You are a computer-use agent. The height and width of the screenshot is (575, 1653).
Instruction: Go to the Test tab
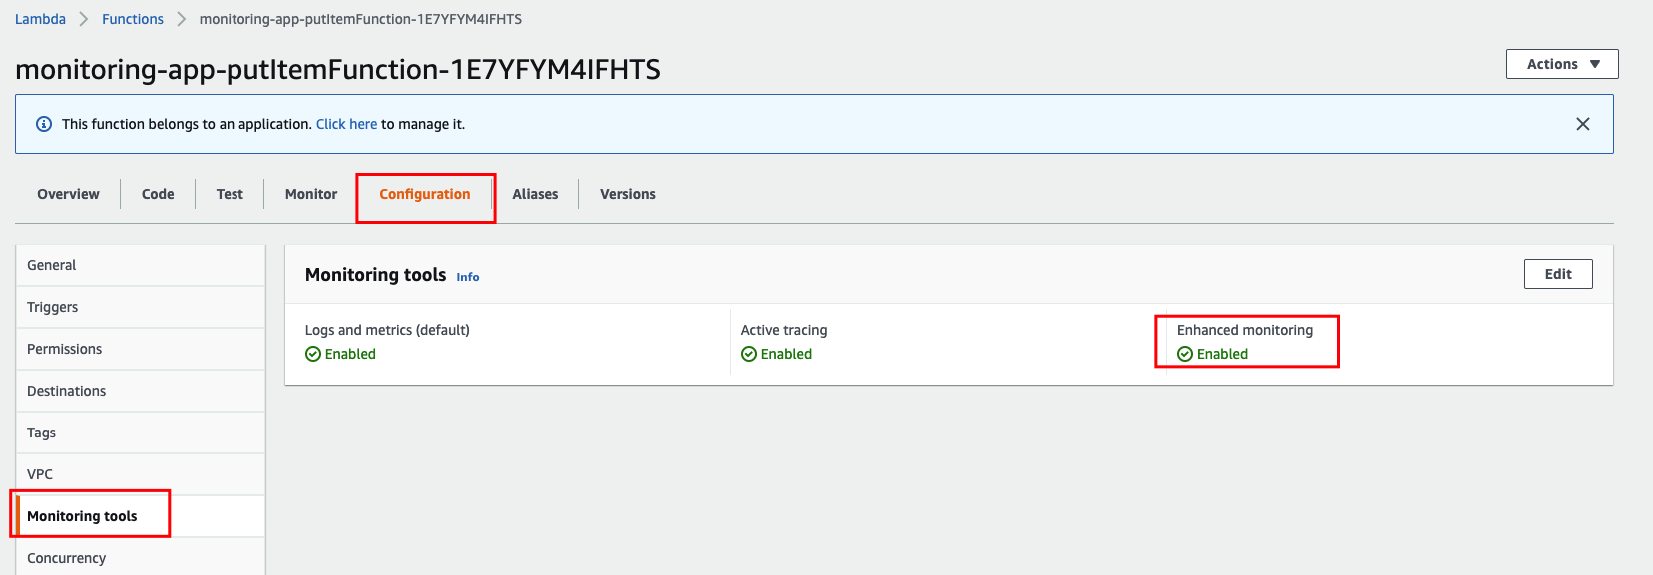click(x=230, y=194)
